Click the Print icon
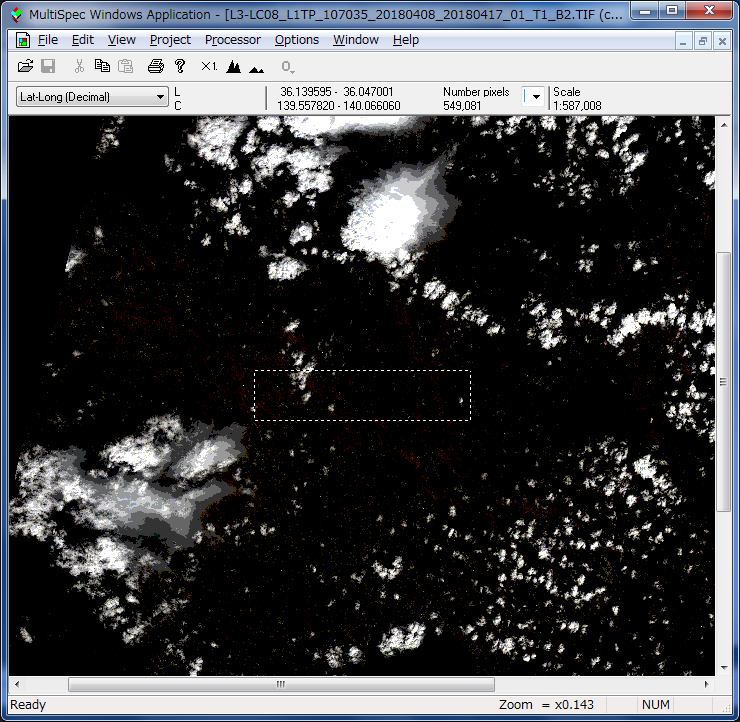This screenshot has height=722, width=740. point(156,66)
